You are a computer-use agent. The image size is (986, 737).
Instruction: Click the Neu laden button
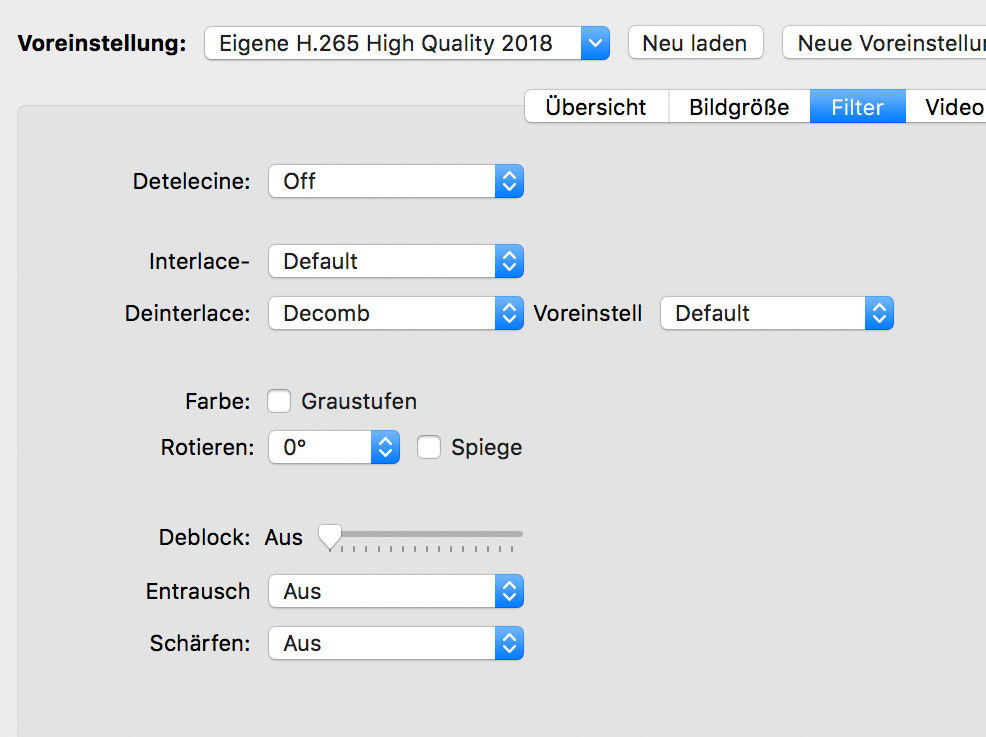[695, 43]
